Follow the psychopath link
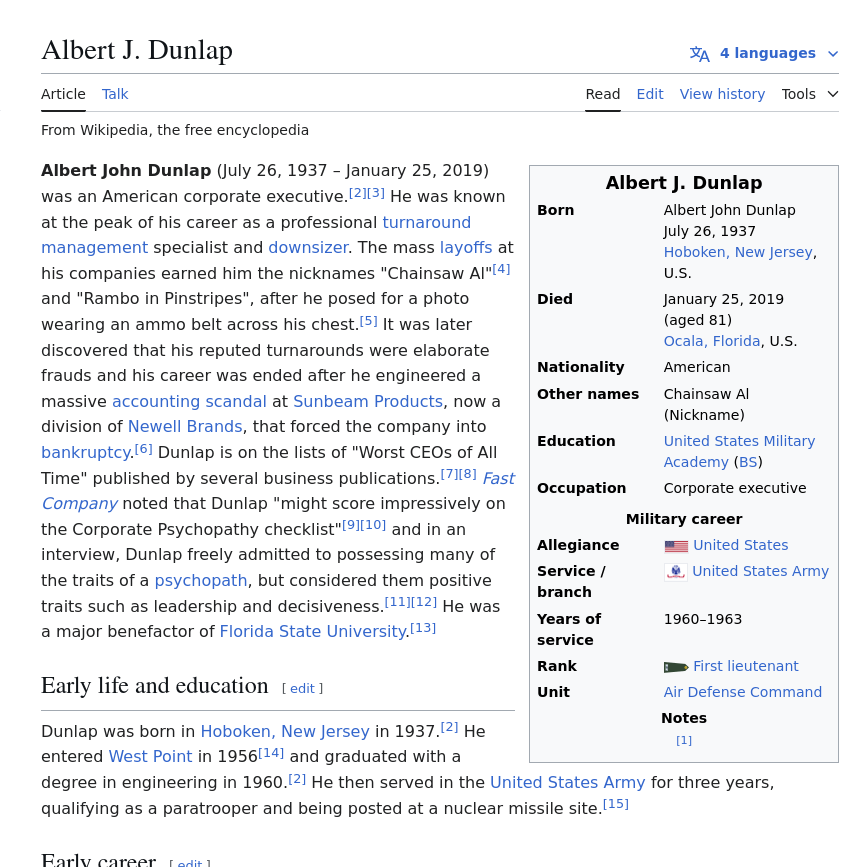The image size is (868, 867). tap(201, 580)
